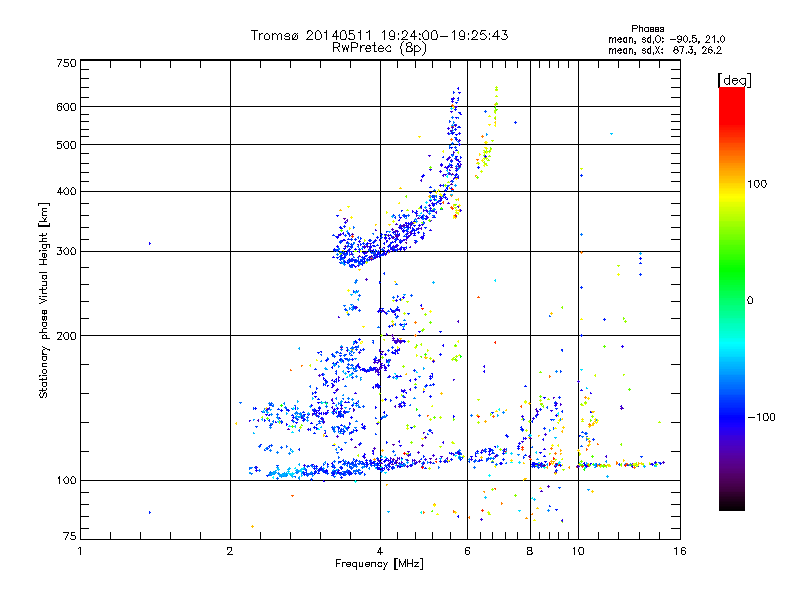Click the rainbow phase color bar
The width and height of the screenshot is (800, 600).
(x=732, y=298)
